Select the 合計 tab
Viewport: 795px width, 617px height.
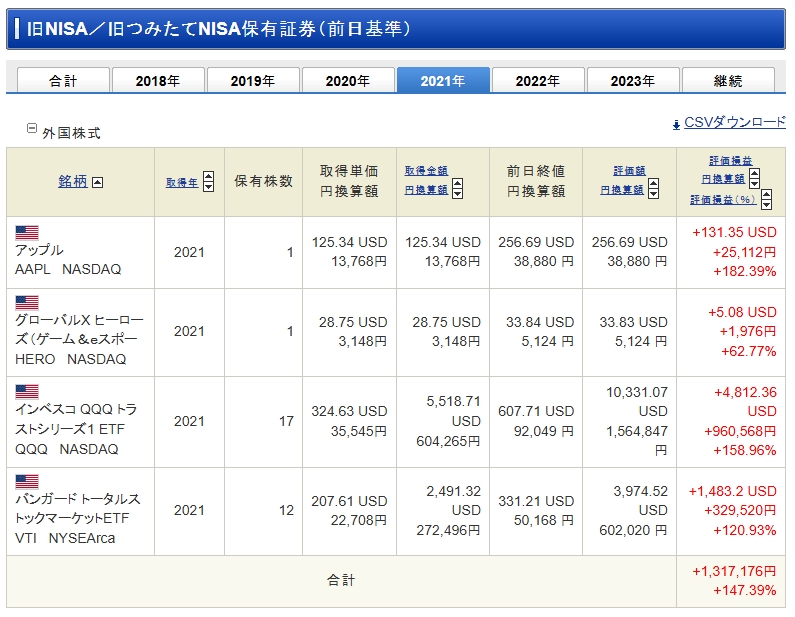pos(62,81)
